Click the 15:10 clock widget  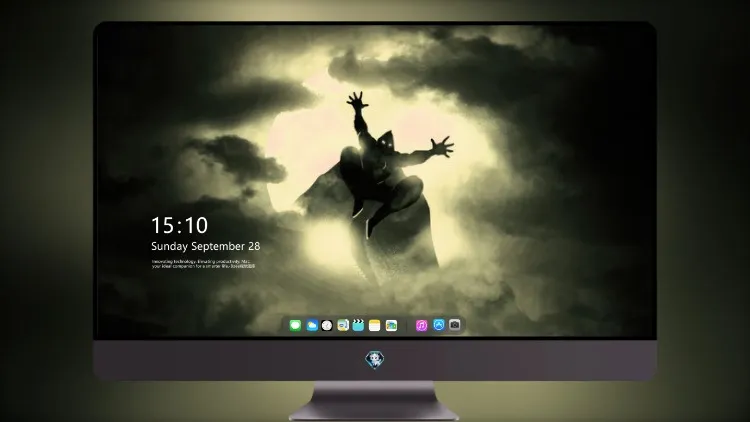(x=179, y=225)
